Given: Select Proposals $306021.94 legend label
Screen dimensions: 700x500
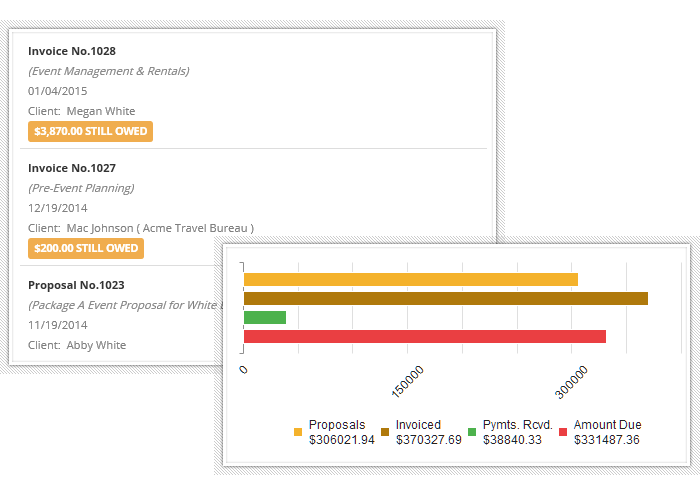Looking at the screenshot, I should 342,432.
